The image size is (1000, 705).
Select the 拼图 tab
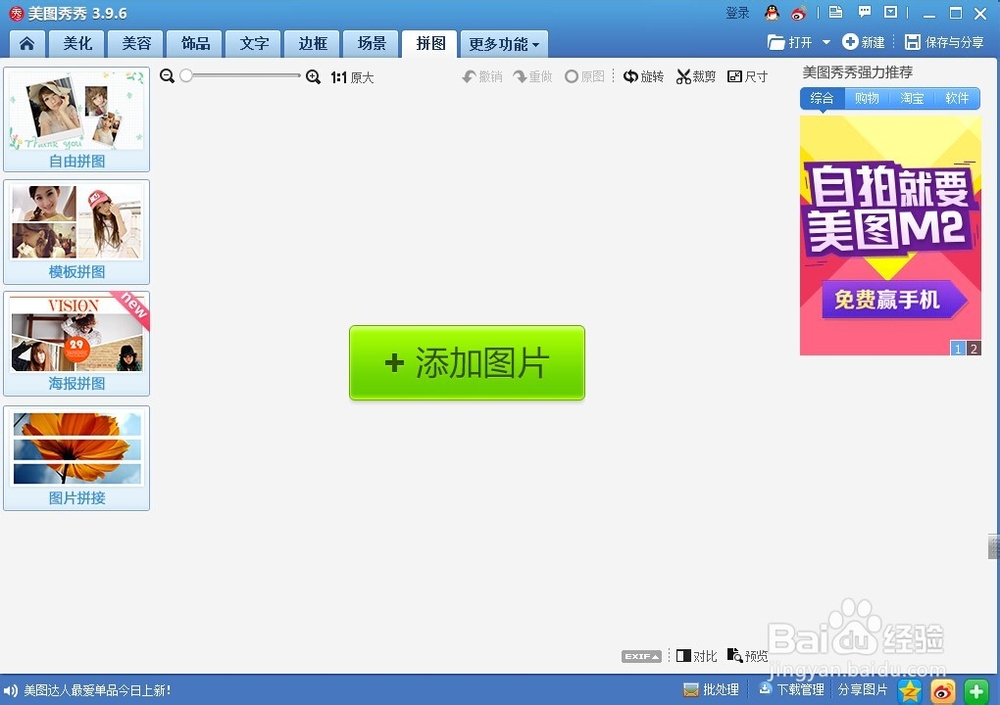pos(430,43)
